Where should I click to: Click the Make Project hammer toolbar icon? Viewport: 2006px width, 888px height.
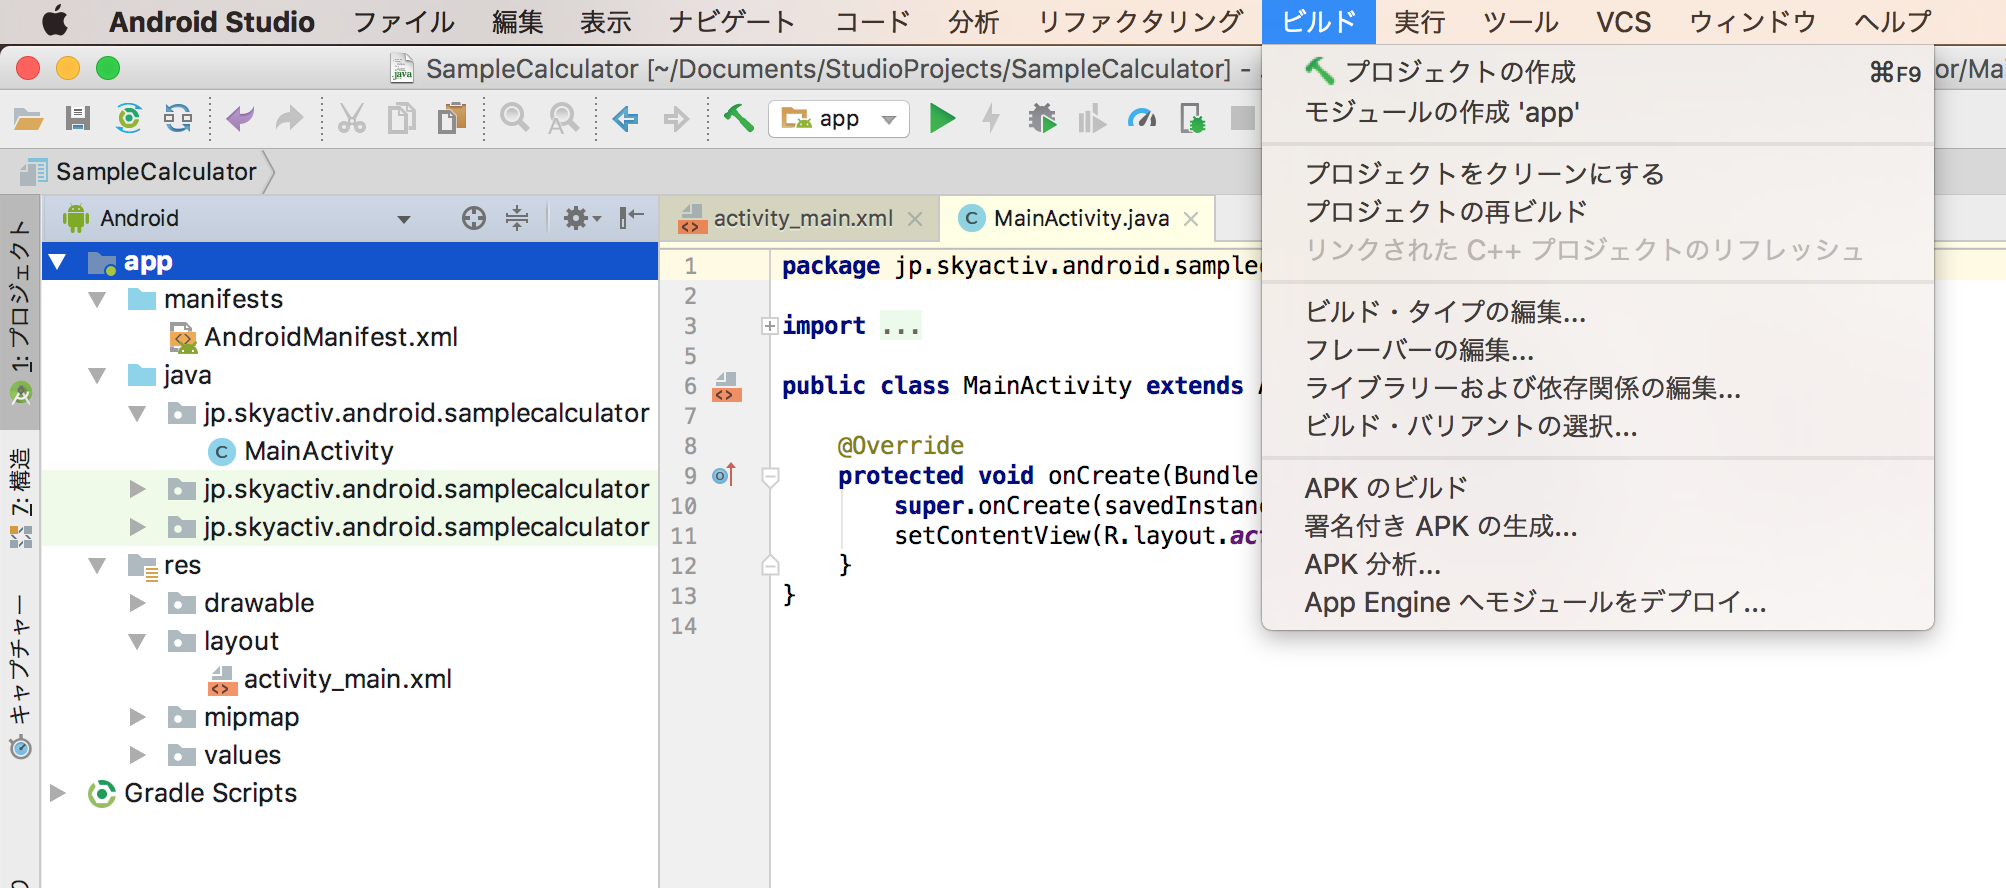(738, 119)
